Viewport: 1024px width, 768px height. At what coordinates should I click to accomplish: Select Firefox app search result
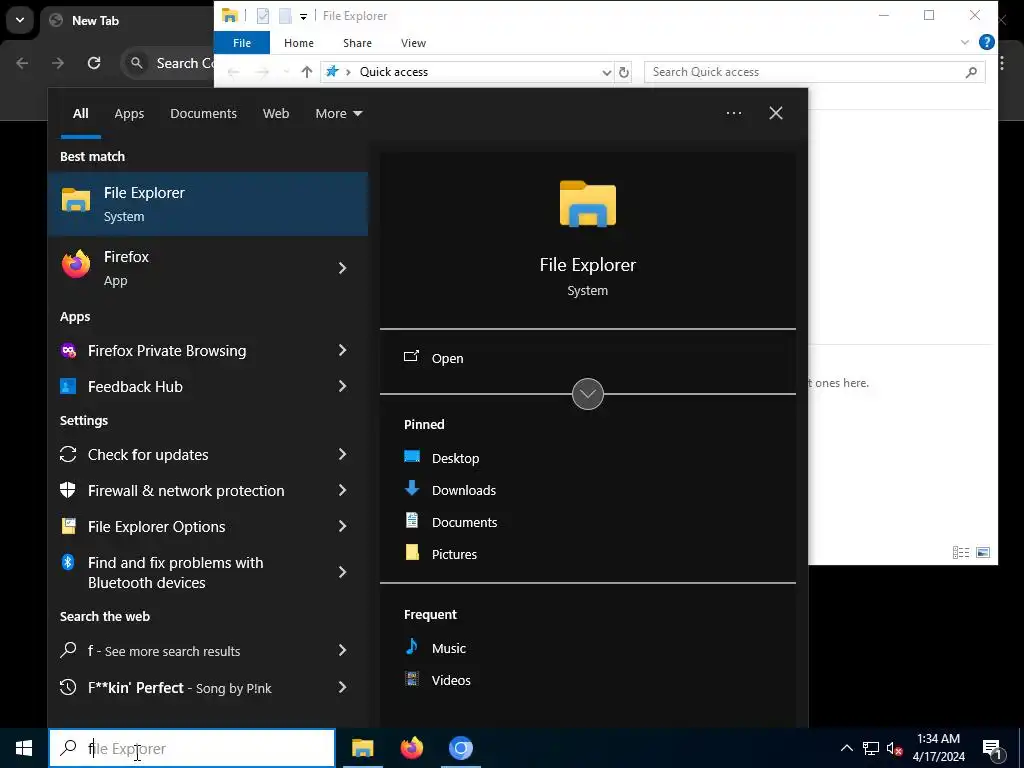tap(193, 268)
